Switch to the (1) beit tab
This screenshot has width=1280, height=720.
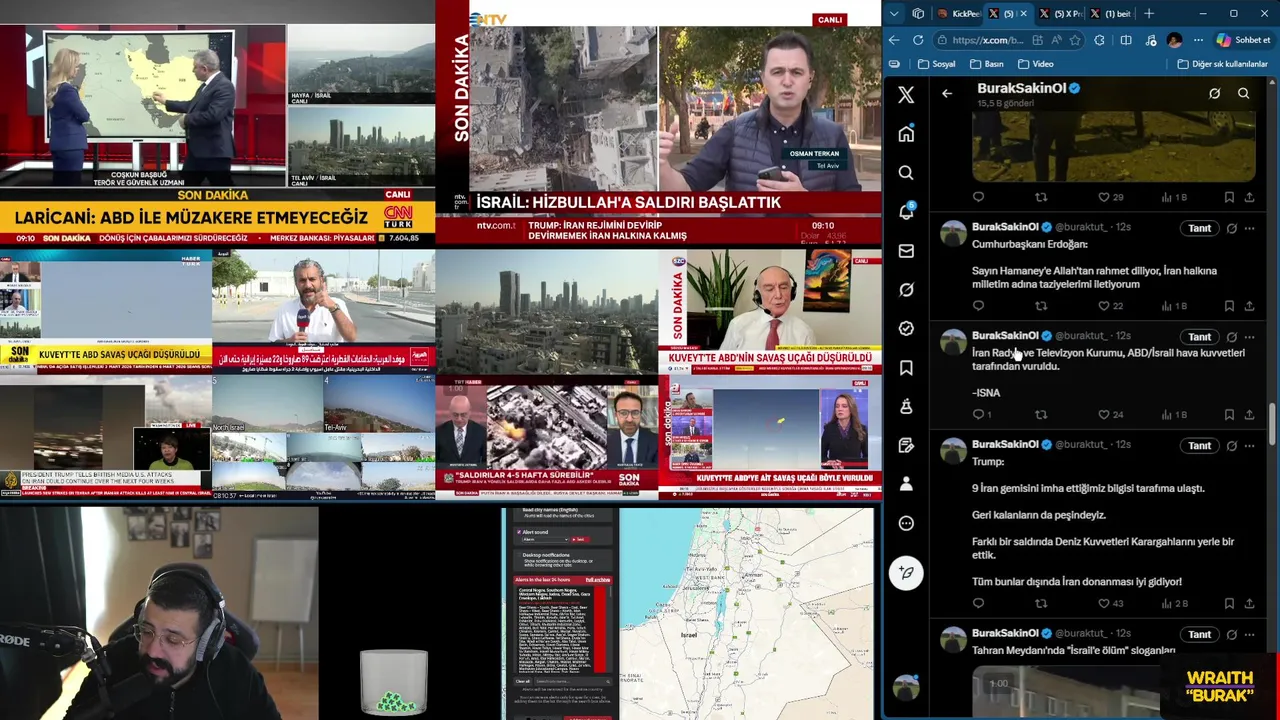pyautogui.click(x=1110, y=13)
